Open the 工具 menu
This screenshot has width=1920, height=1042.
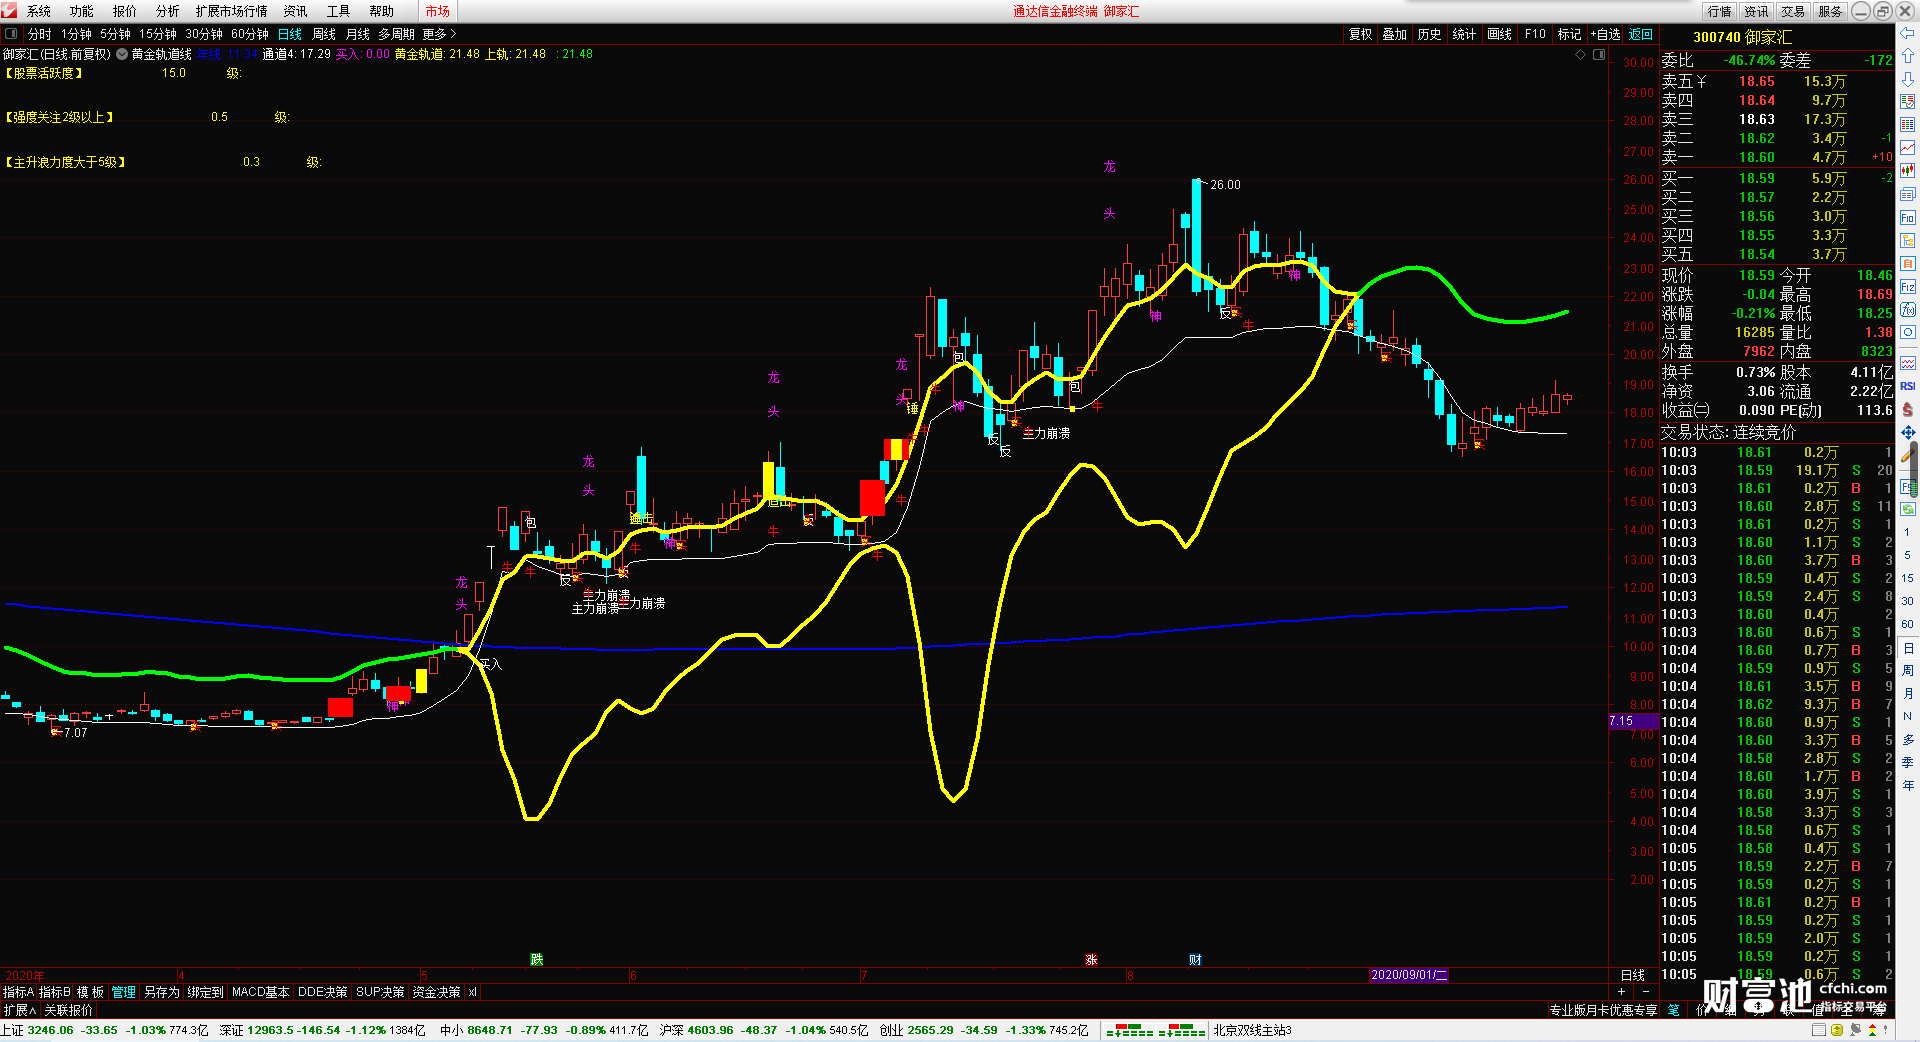(339, 11)
